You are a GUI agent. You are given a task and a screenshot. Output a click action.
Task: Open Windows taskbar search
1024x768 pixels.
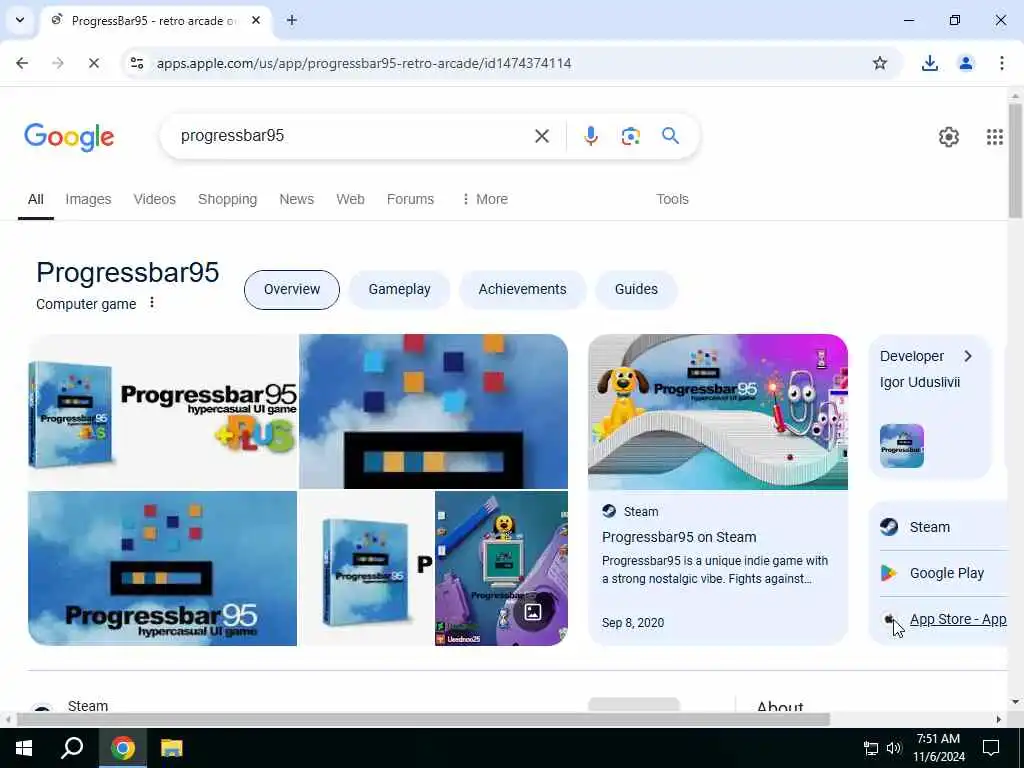72,748
